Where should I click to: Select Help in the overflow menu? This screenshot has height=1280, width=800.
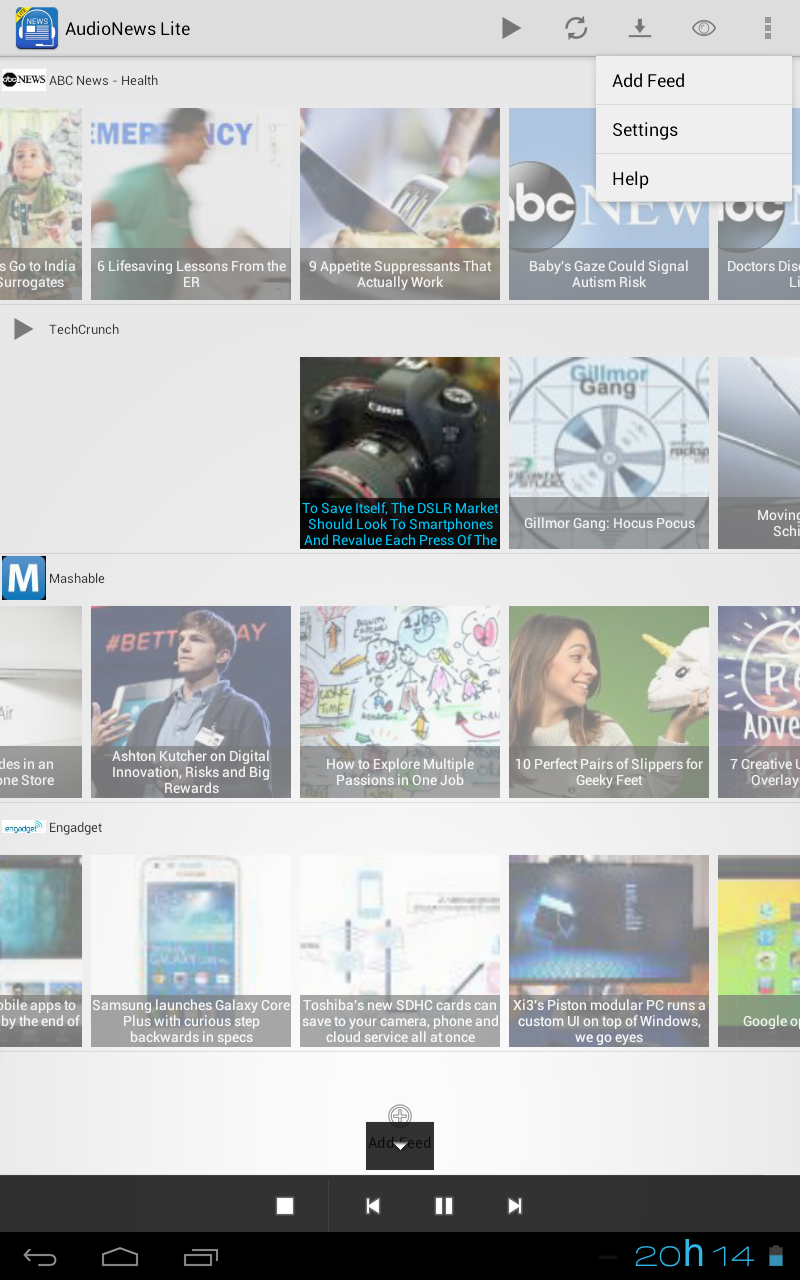tap(694, 179)
